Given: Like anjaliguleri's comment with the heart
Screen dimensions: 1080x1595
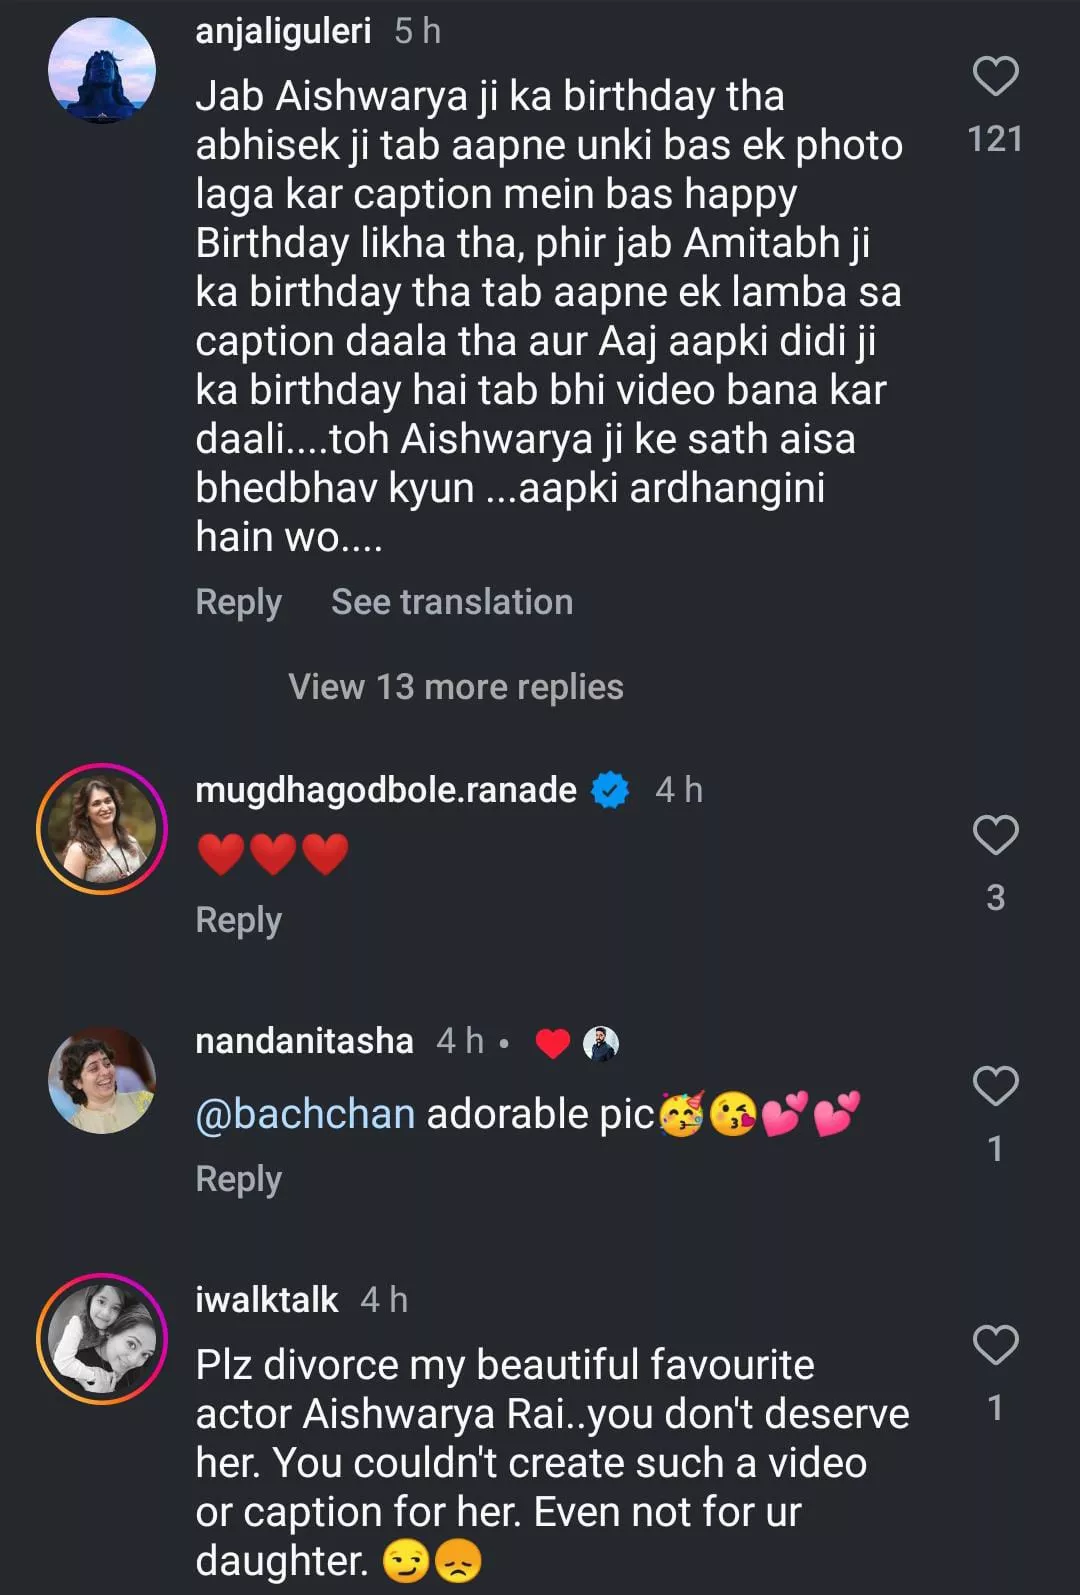Looking at the screenshot, I should coord(995,77).
